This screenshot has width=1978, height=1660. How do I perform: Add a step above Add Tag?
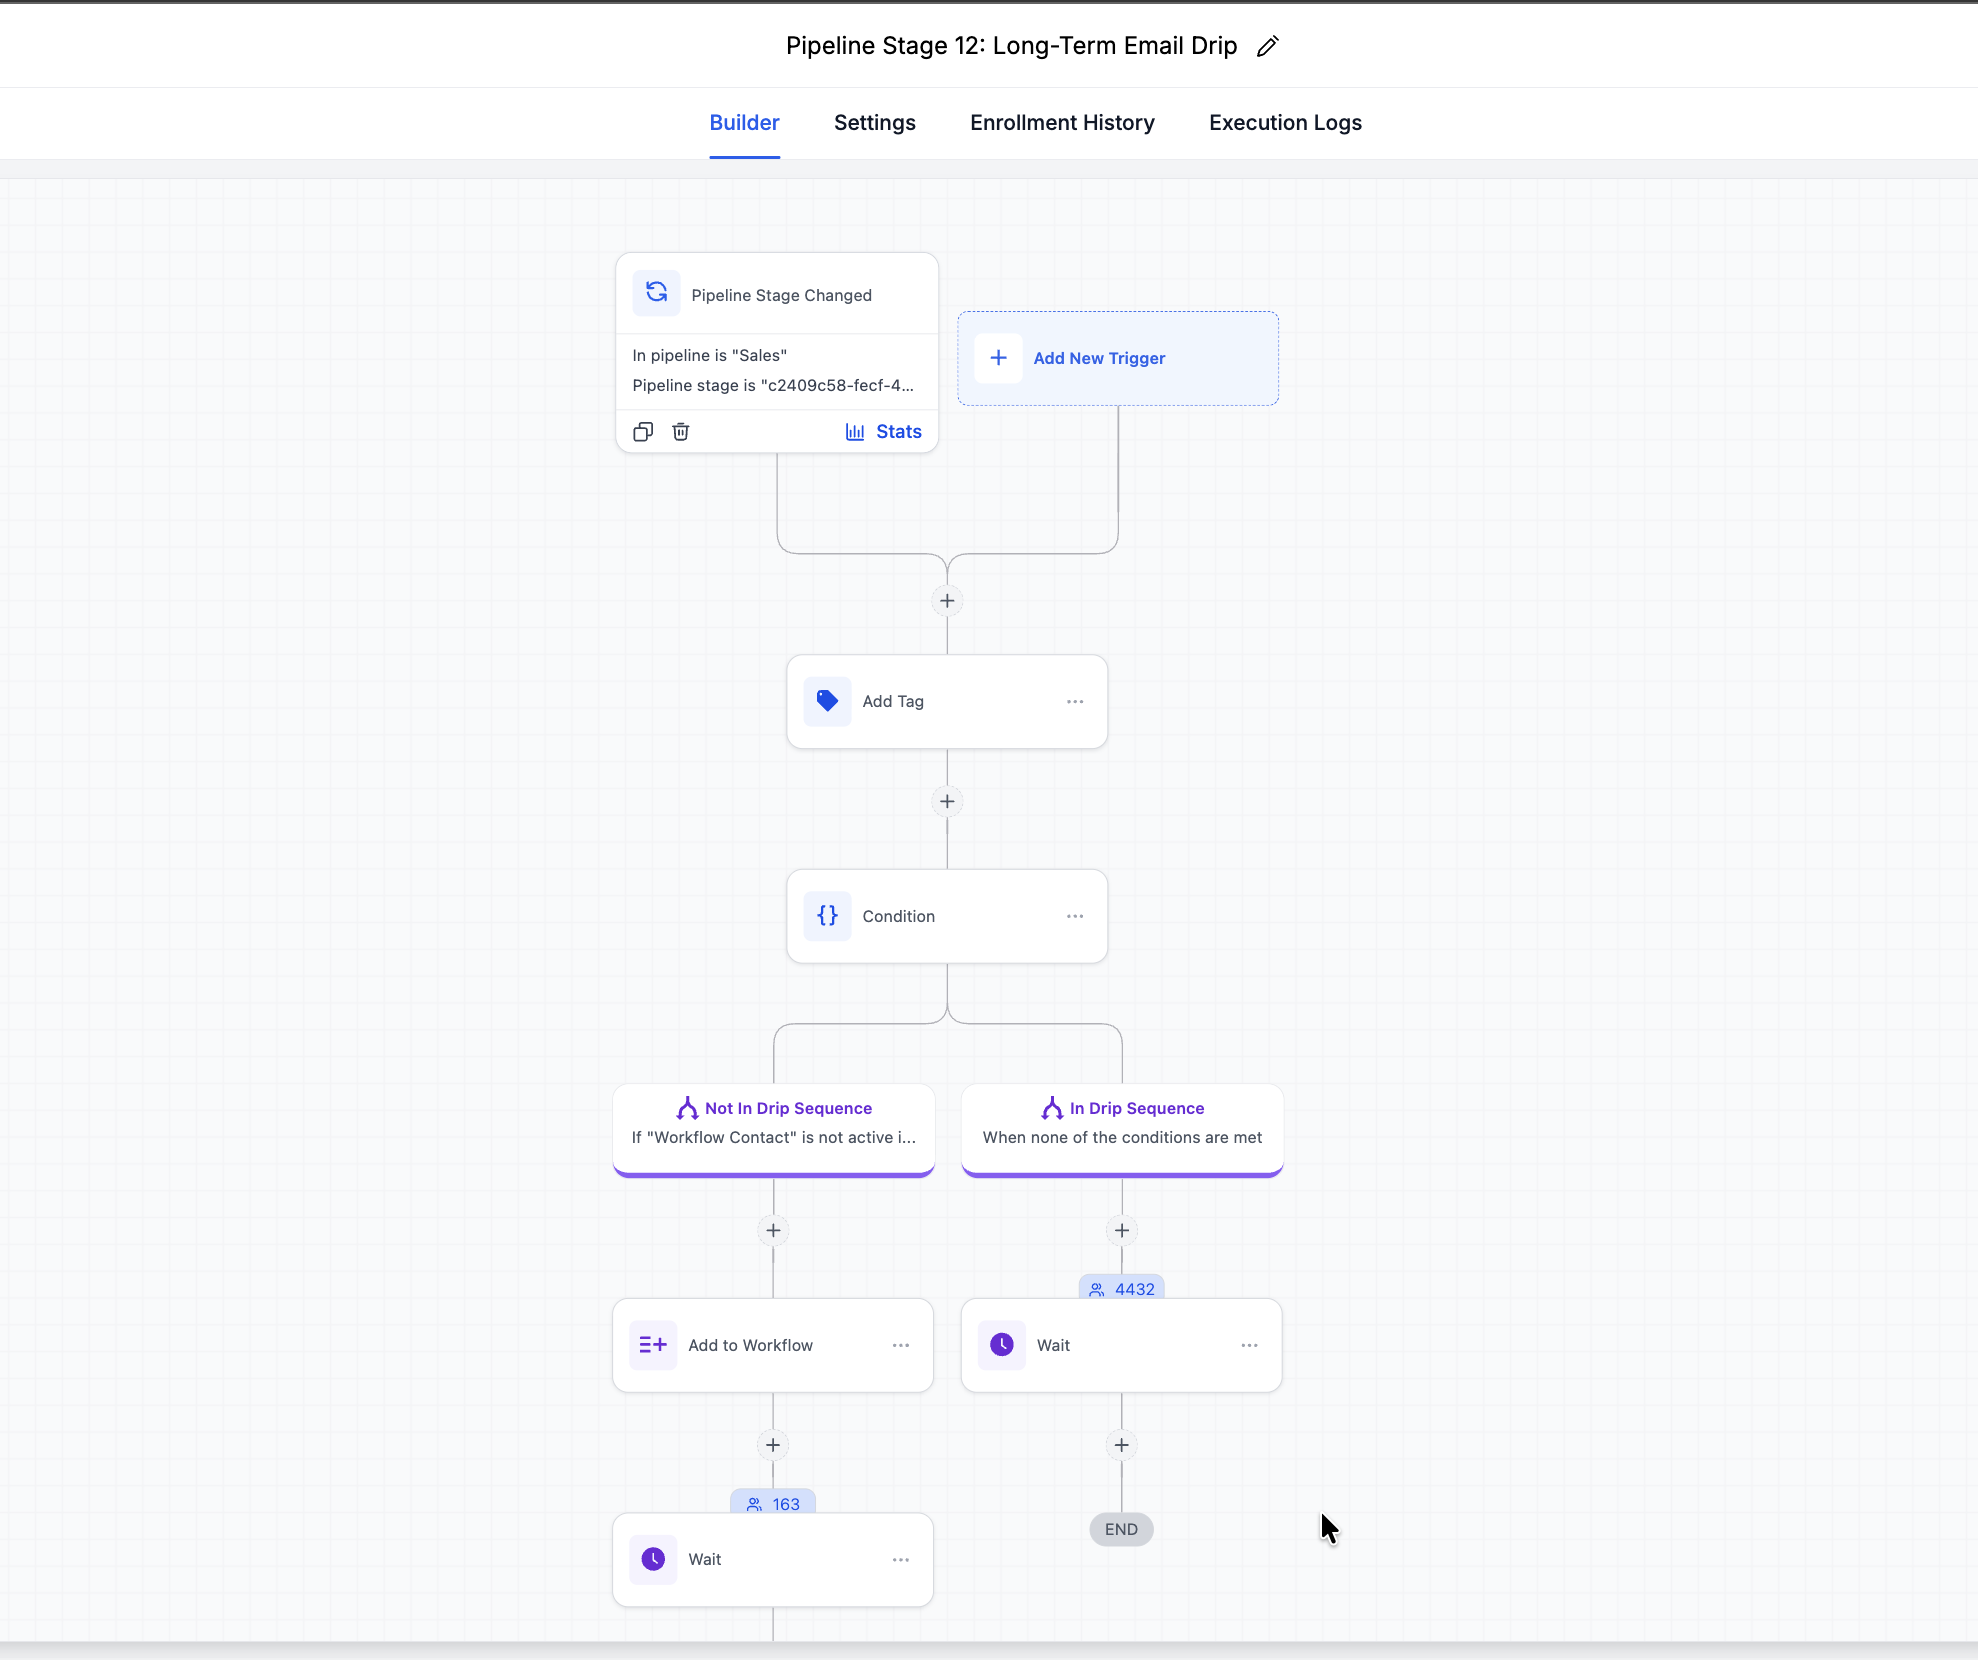[x=947, y=601]
